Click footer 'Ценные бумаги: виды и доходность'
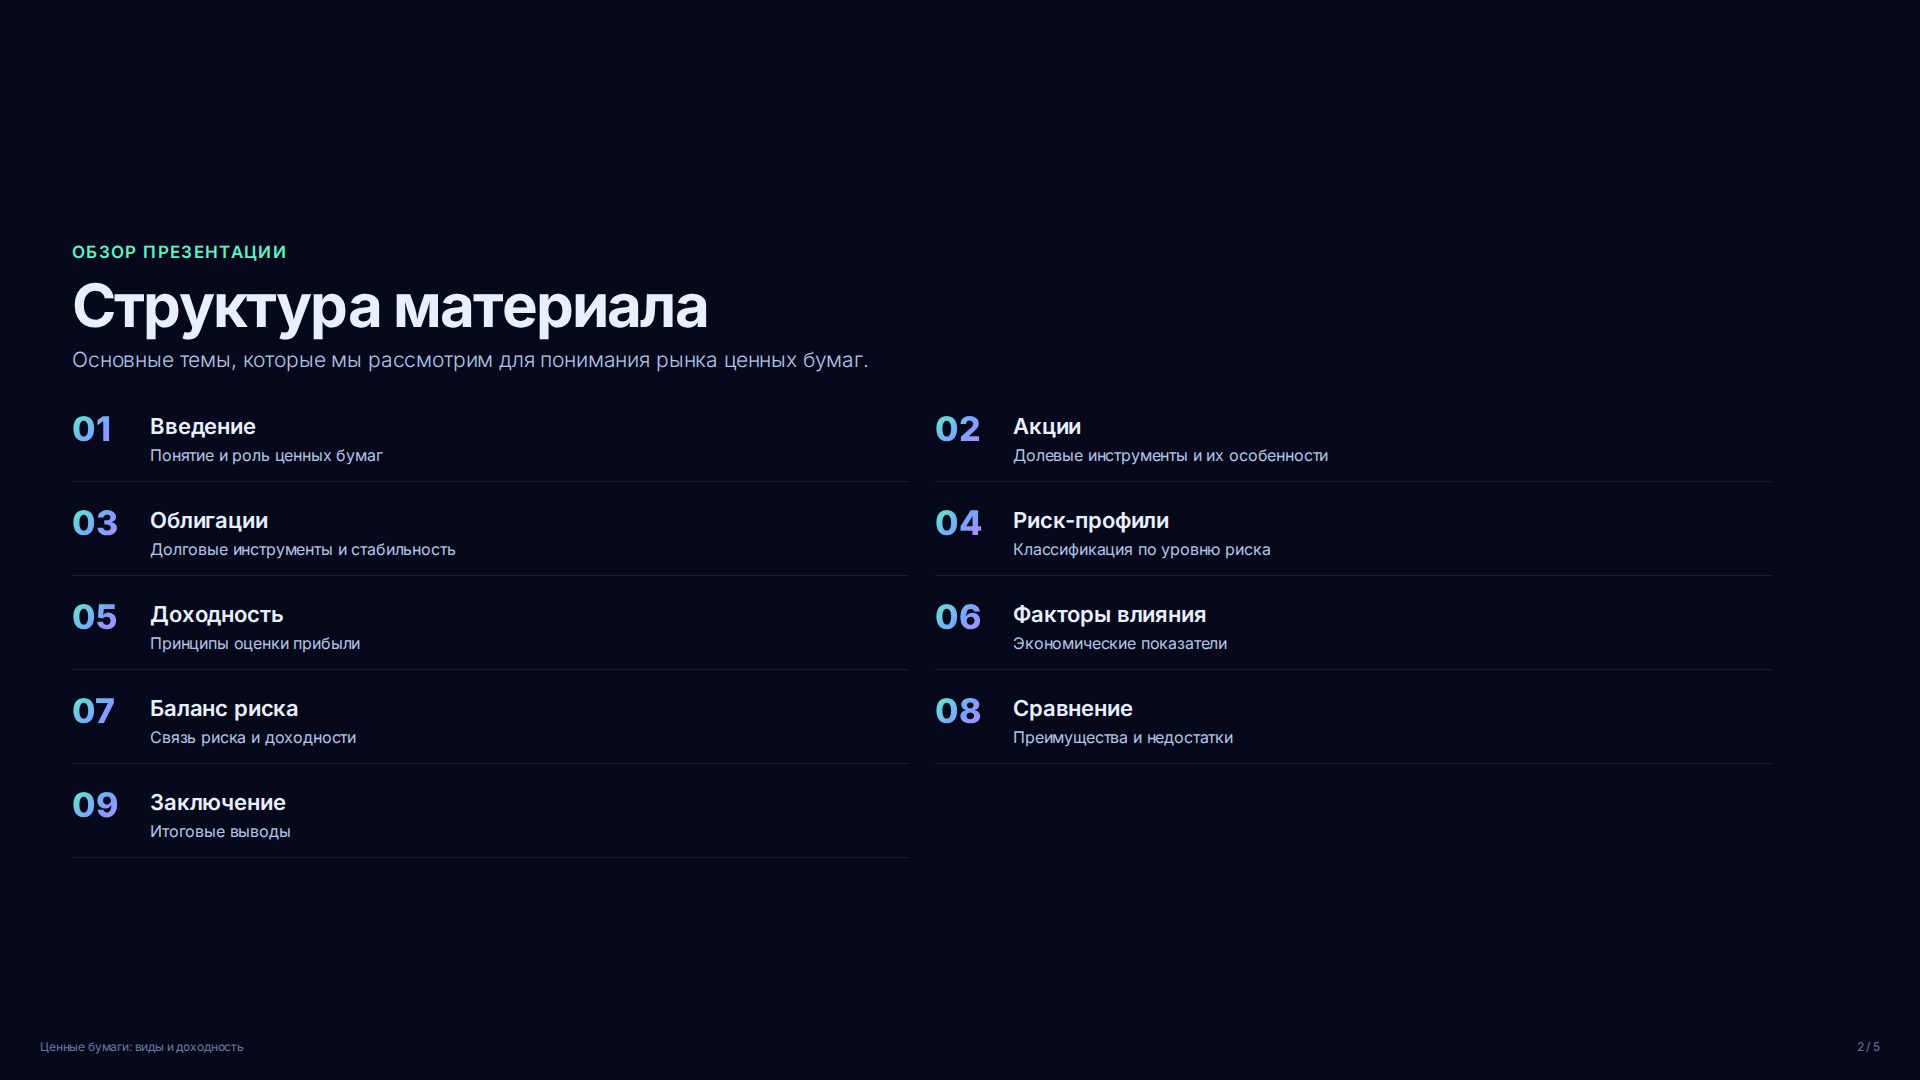 point(142,1047)
